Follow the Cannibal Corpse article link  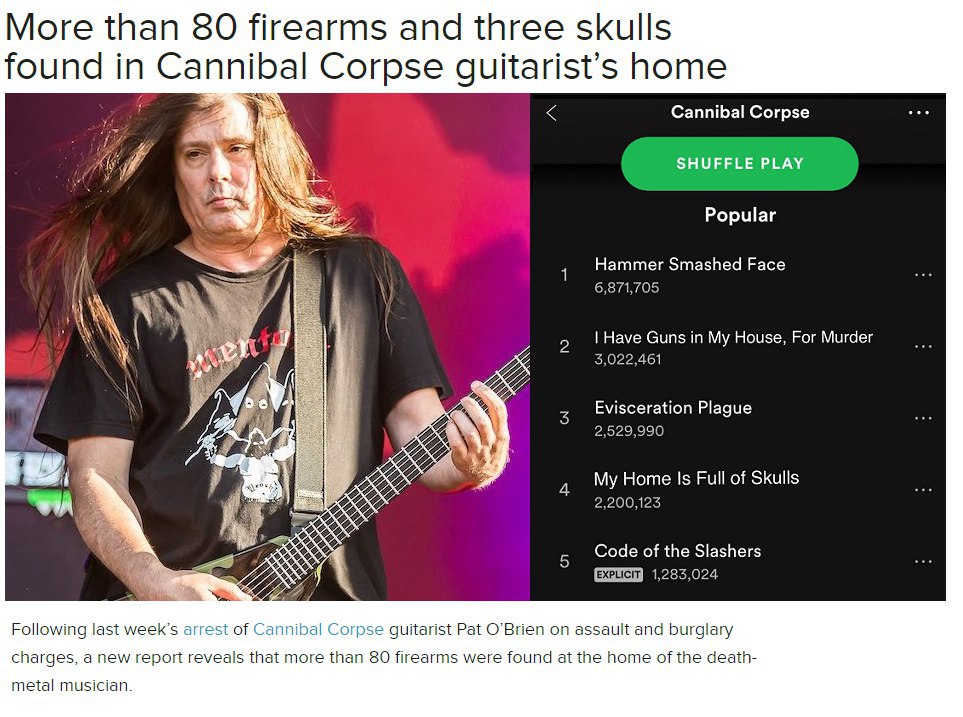[318, 630]
